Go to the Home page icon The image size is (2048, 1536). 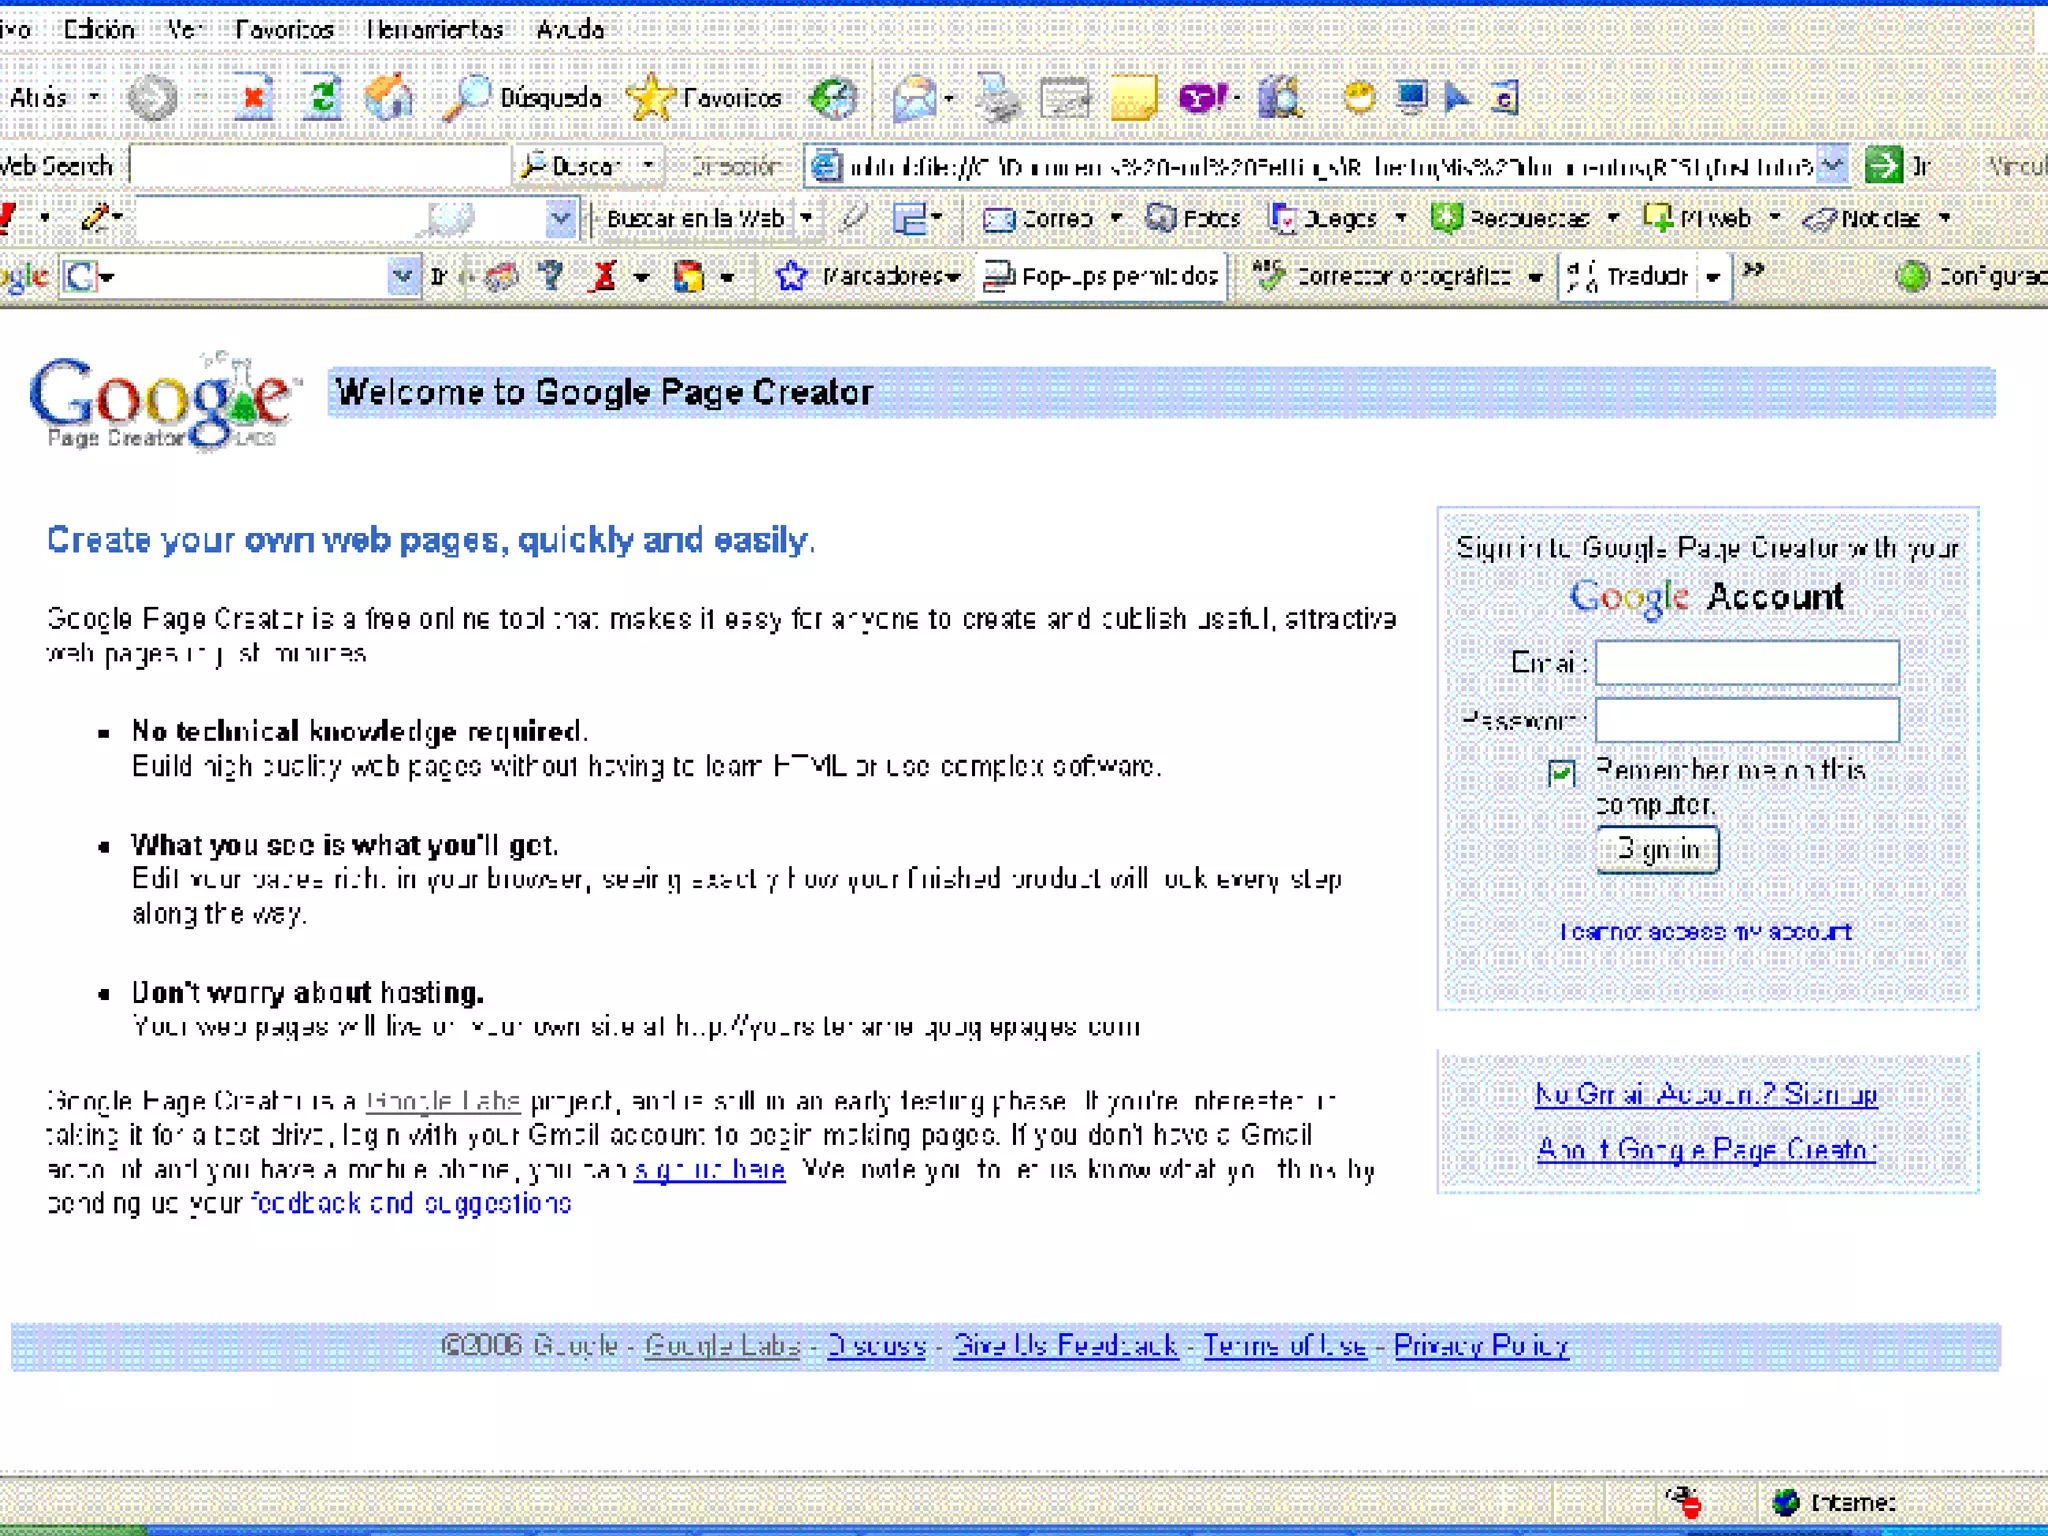pos(389,98)
